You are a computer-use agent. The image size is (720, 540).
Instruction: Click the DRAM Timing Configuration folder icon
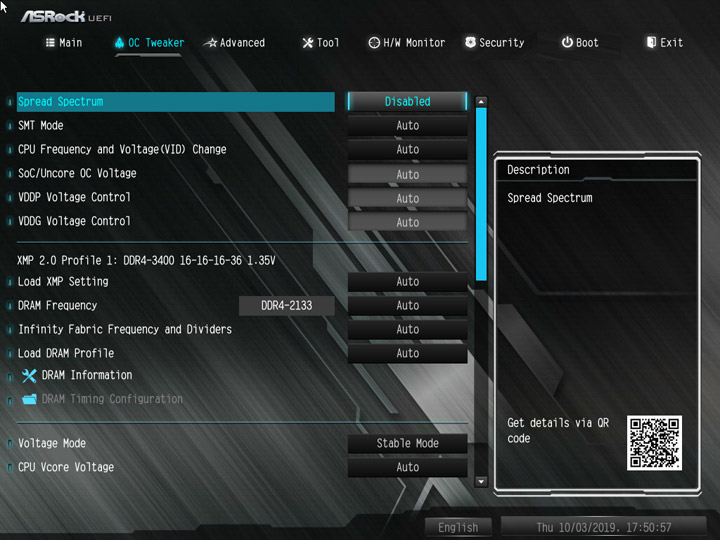pyautogui.click(x=29, y=399)
